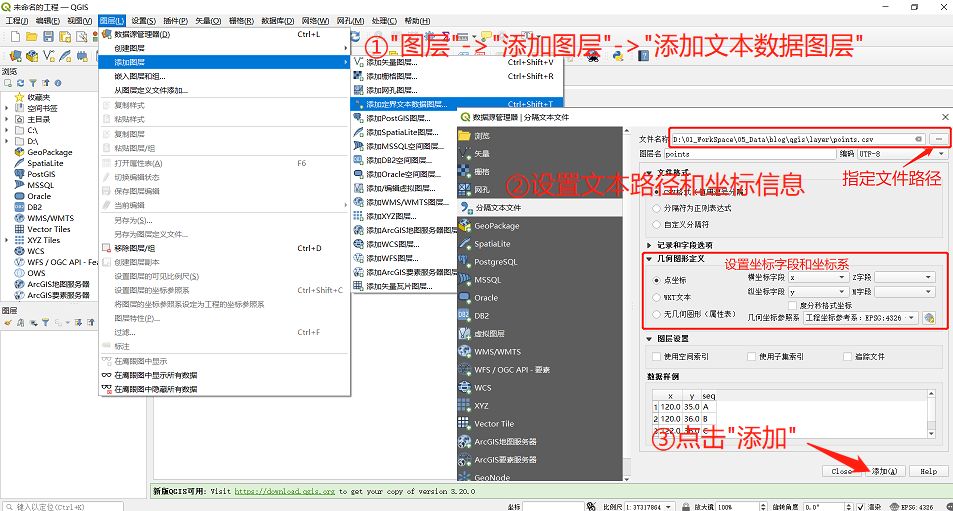Click the locator search box
953x511 pixels.
click(x=63, y=506)
